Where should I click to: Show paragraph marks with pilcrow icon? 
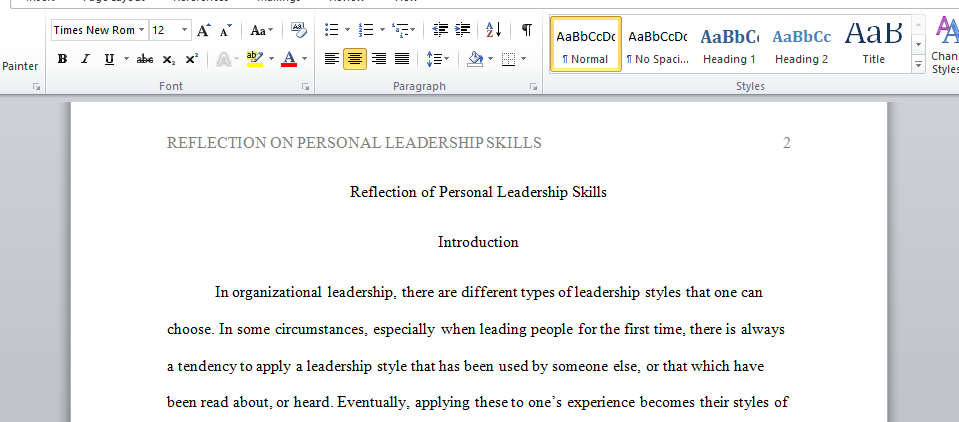(x=527, y=29)
